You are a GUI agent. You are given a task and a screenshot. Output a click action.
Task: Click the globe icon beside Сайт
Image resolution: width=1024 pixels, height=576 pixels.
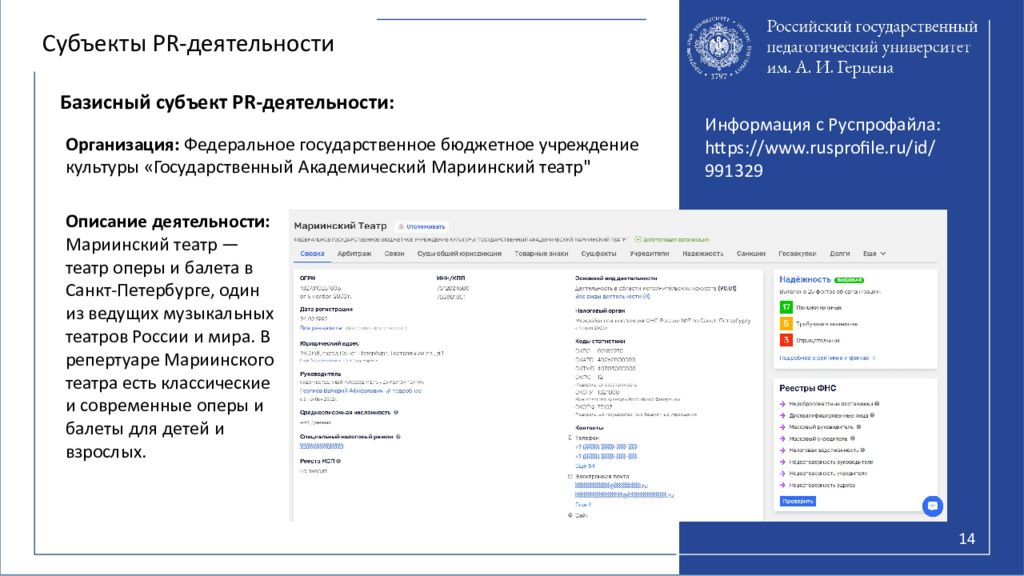(570, 515)
